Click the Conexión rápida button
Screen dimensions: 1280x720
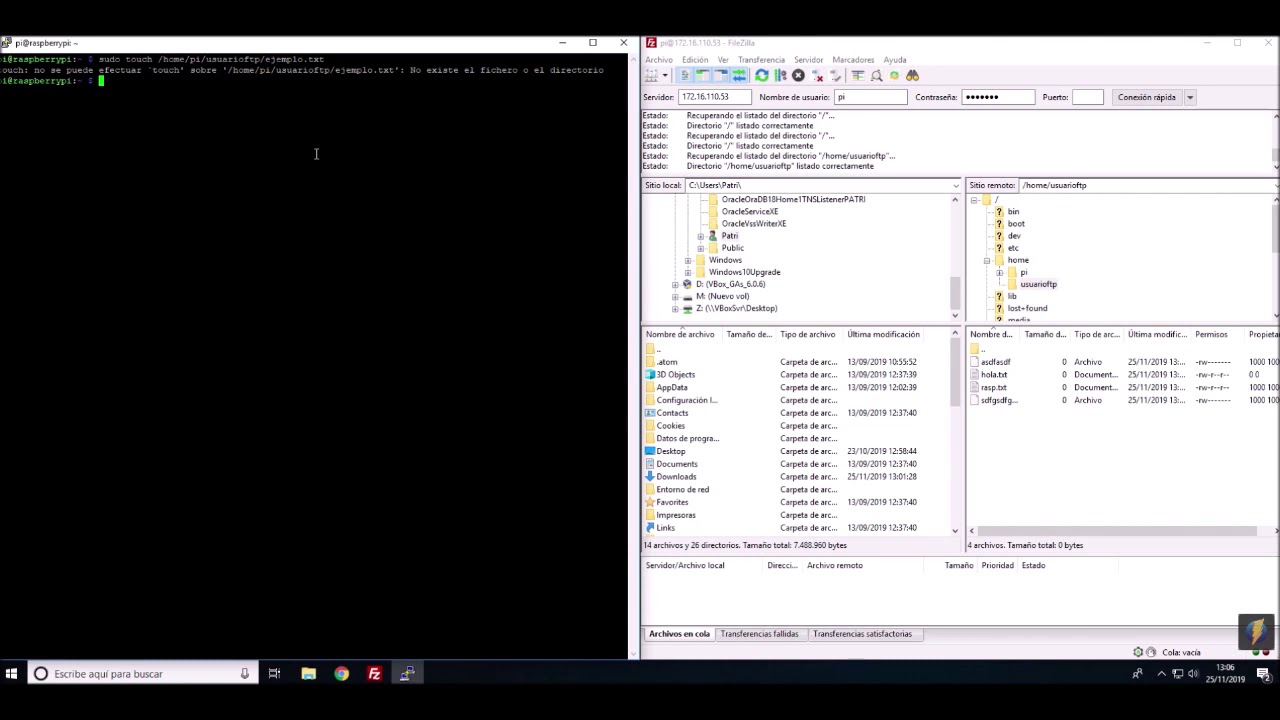pos(1147,97)
